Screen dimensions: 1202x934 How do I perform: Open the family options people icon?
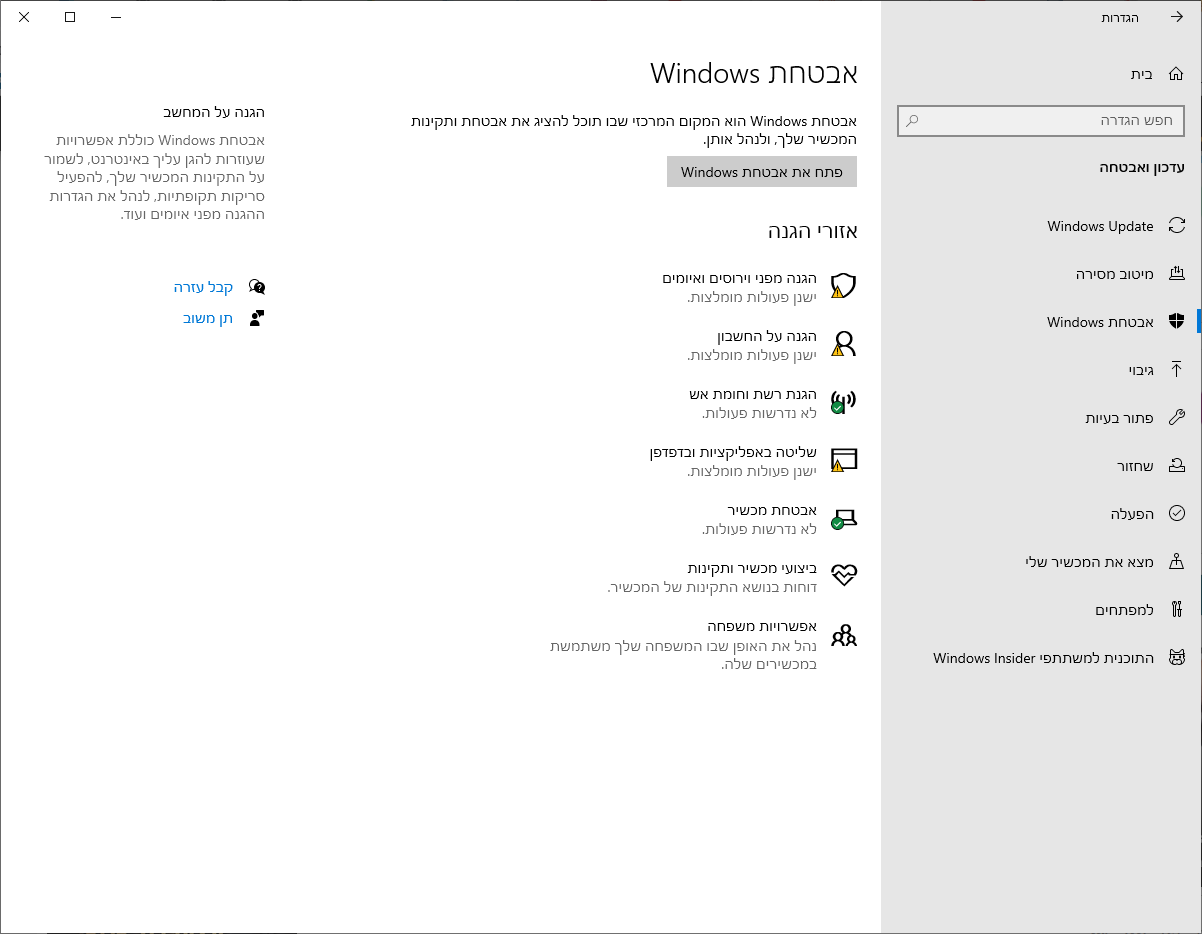click(x=844, y=635)
